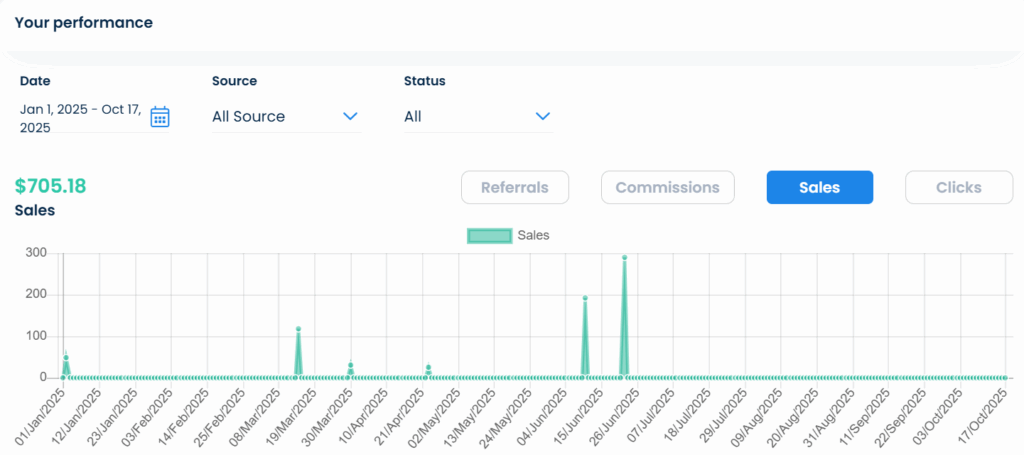Click the Your performance heading

[x=84, y=22]
